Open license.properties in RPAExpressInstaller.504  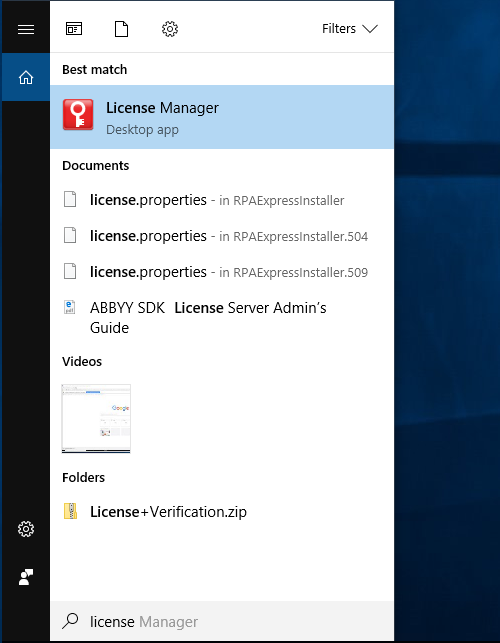(222, 236)
